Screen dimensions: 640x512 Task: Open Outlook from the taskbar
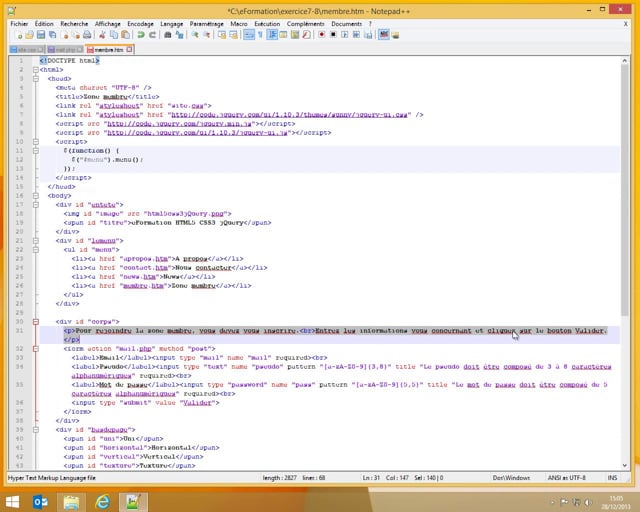click(40, 501)
